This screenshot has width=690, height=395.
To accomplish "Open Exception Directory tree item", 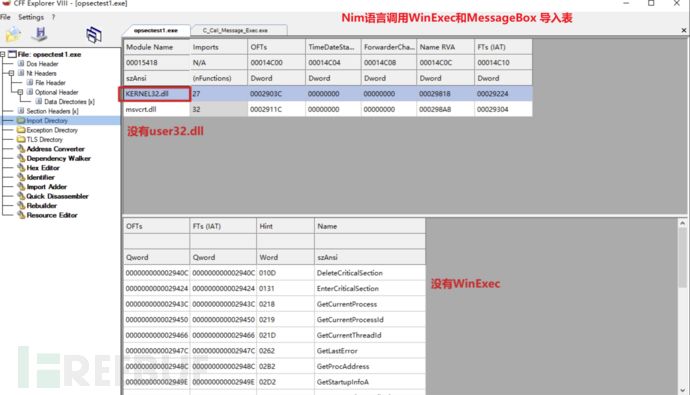I will tap(52, 130).
